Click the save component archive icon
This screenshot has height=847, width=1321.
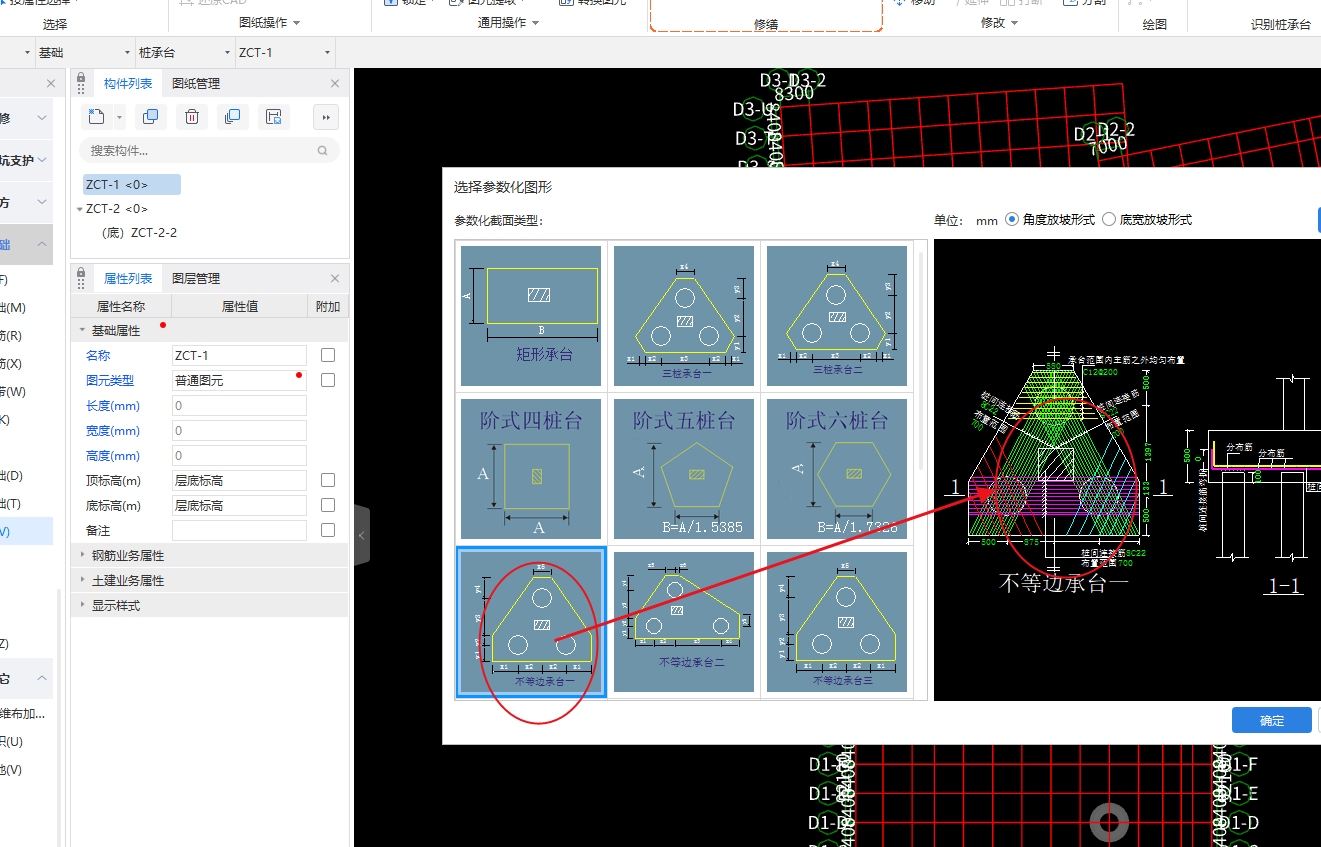273,117
